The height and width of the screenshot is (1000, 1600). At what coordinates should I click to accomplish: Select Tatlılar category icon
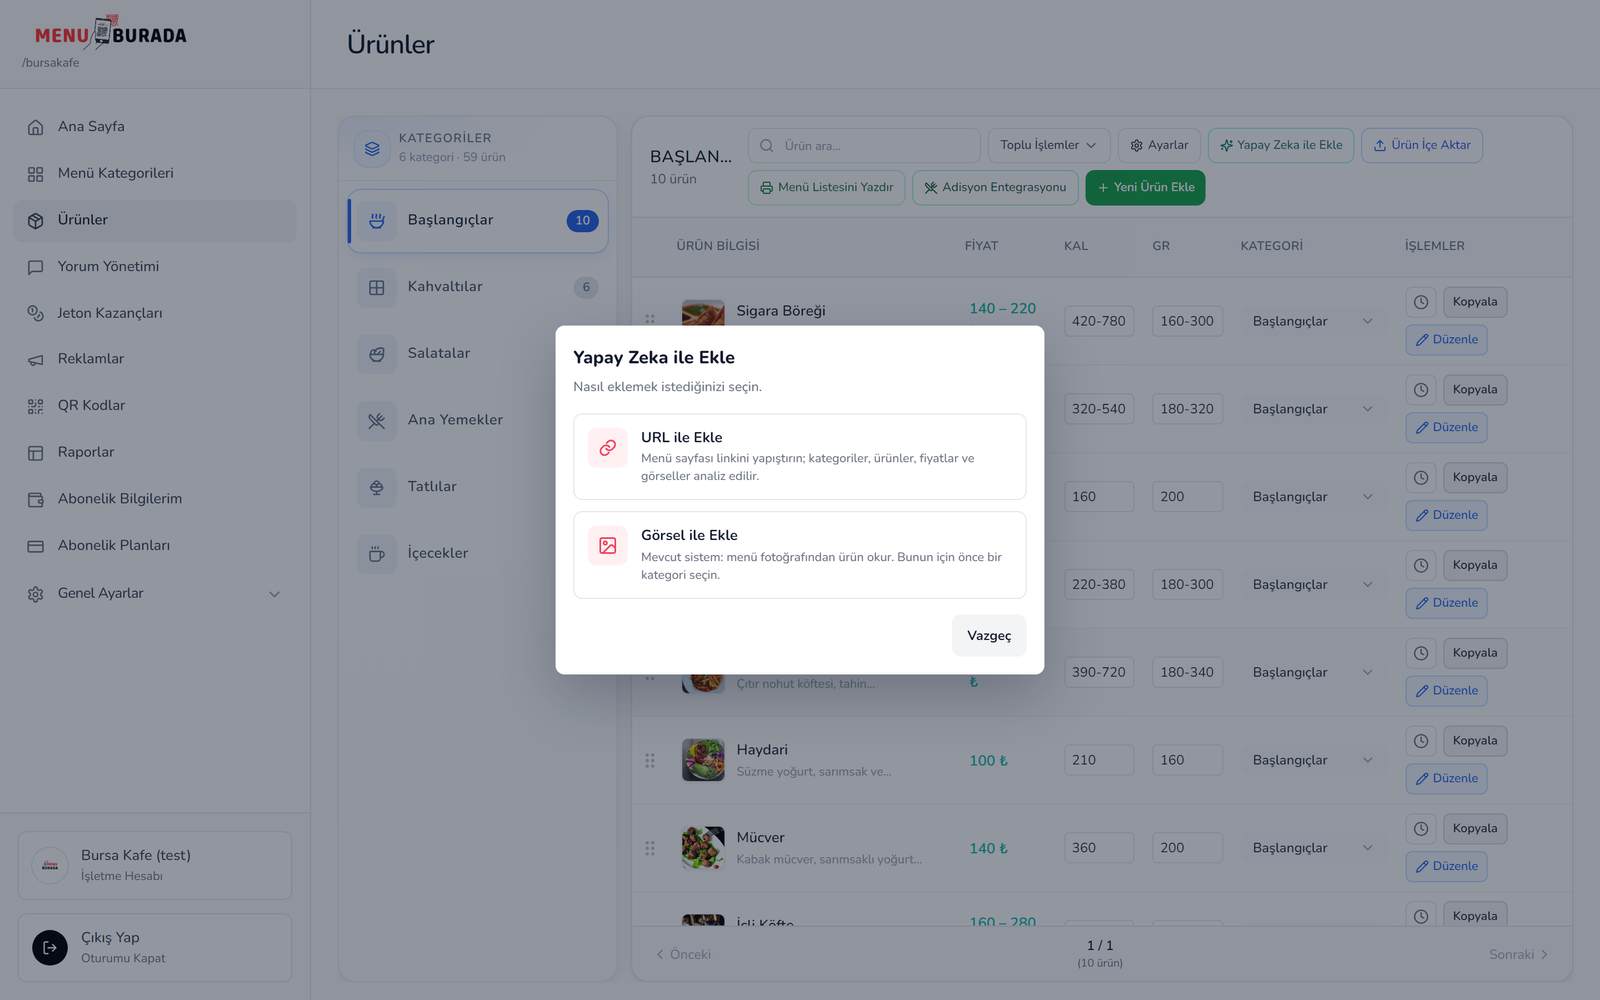pyautogui.click(x=377, y=487)
